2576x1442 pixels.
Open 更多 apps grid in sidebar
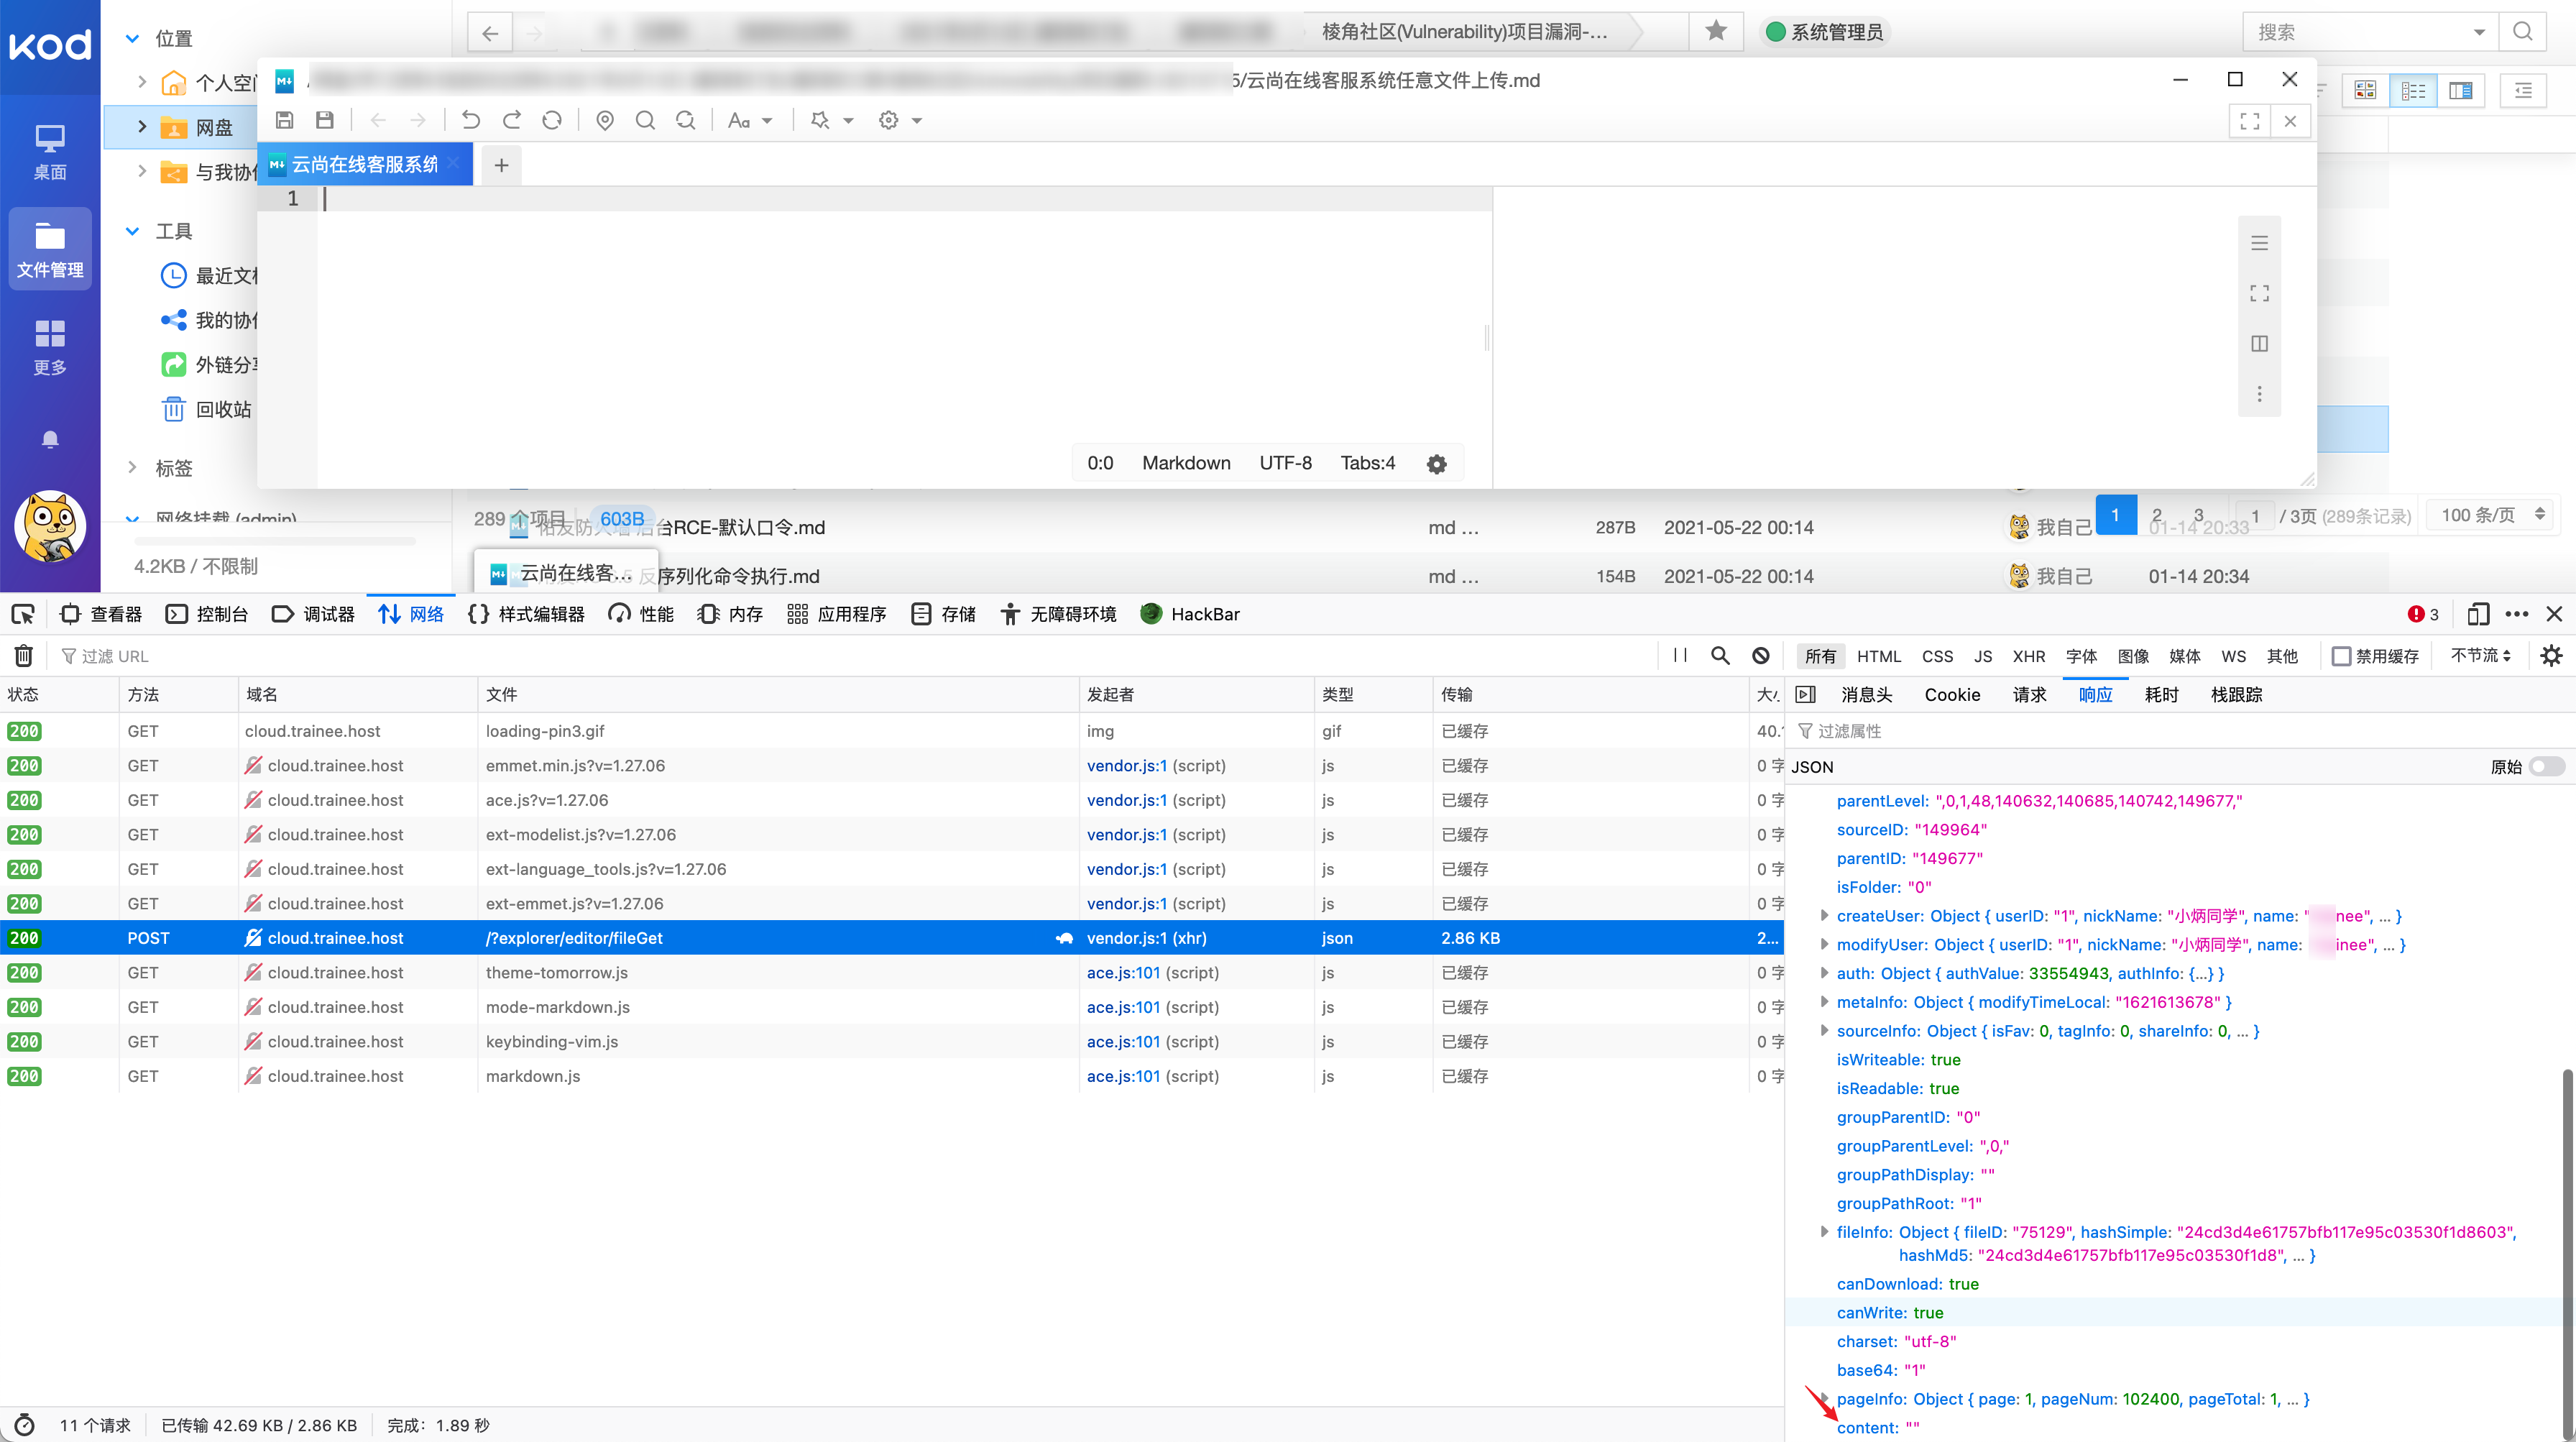pos(50,347)
